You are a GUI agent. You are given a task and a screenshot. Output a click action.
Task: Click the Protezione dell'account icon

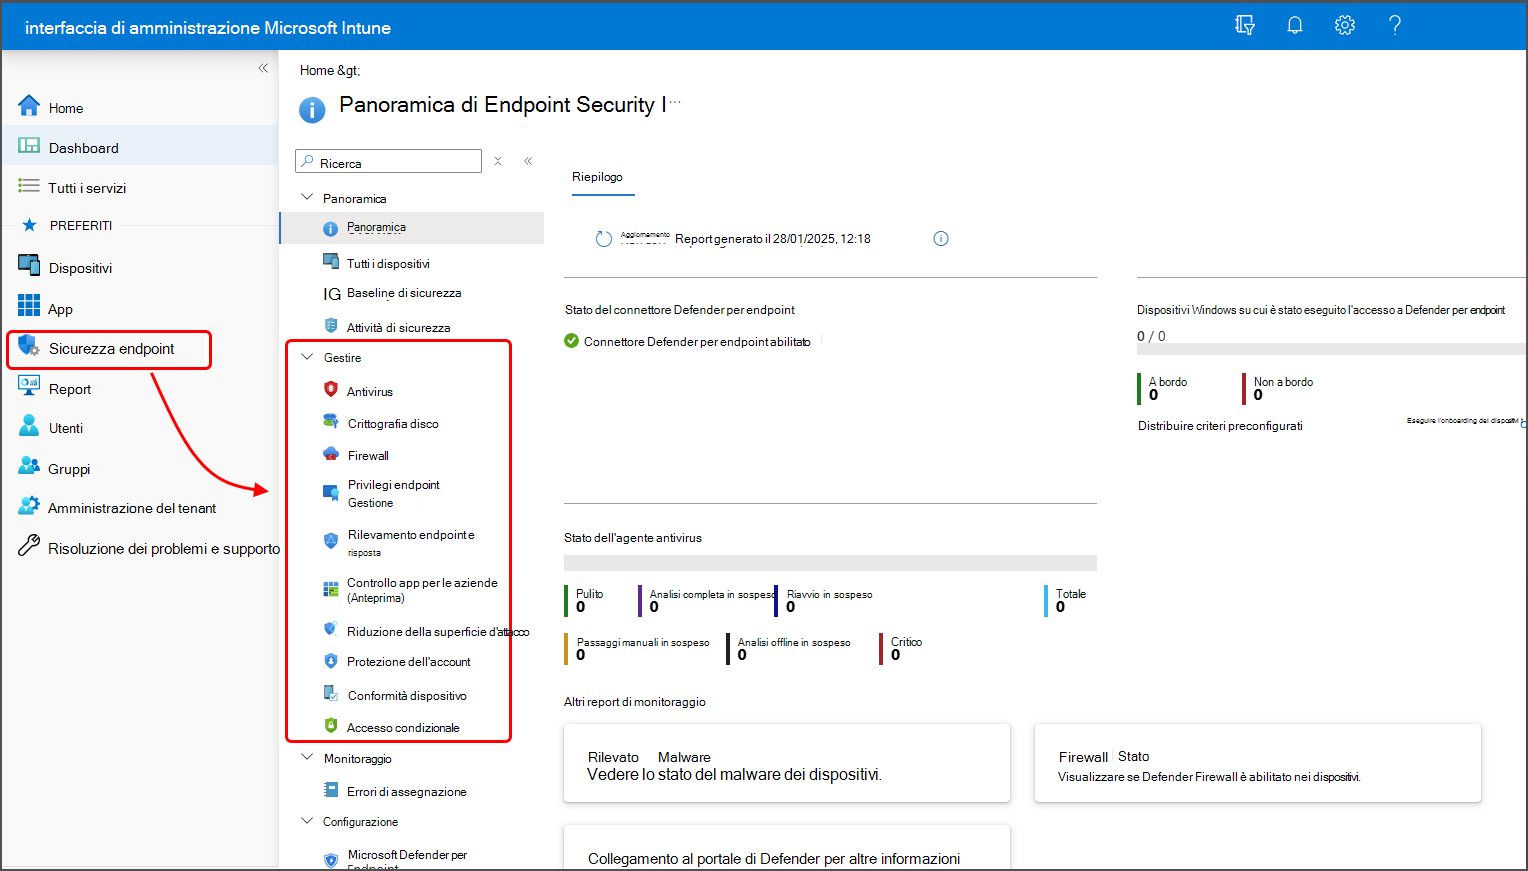point(331,660)
